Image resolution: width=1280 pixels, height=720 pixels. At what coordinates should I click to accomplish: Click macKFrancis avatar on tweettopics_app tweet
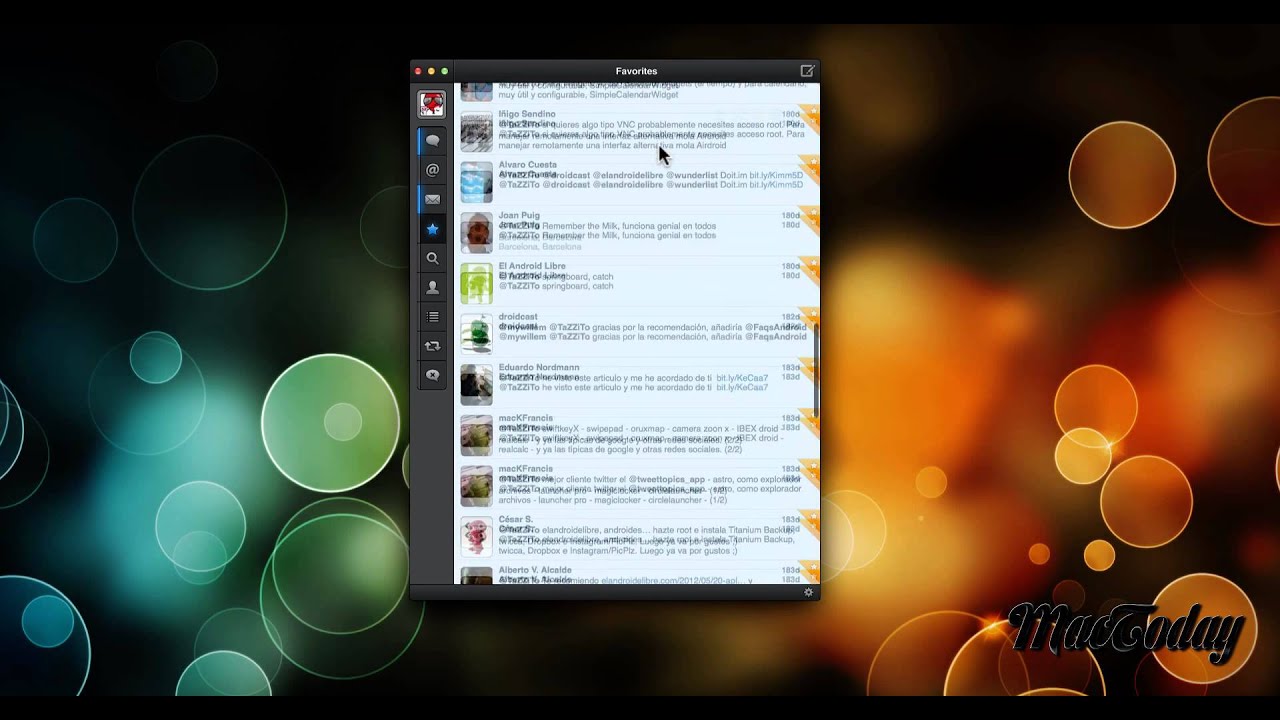point(476,486)
